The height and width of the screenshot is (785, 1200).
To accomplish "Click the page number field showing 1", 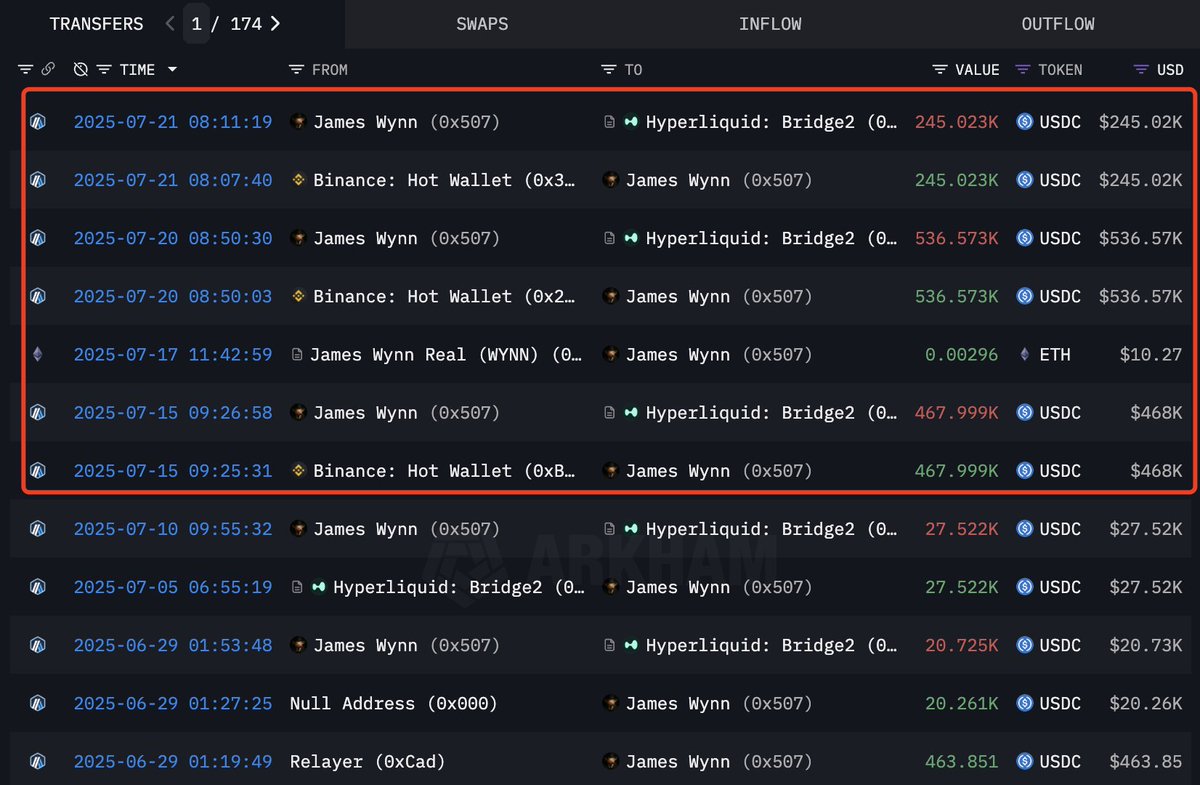I will pyautogui.click(x=197, y=23).
